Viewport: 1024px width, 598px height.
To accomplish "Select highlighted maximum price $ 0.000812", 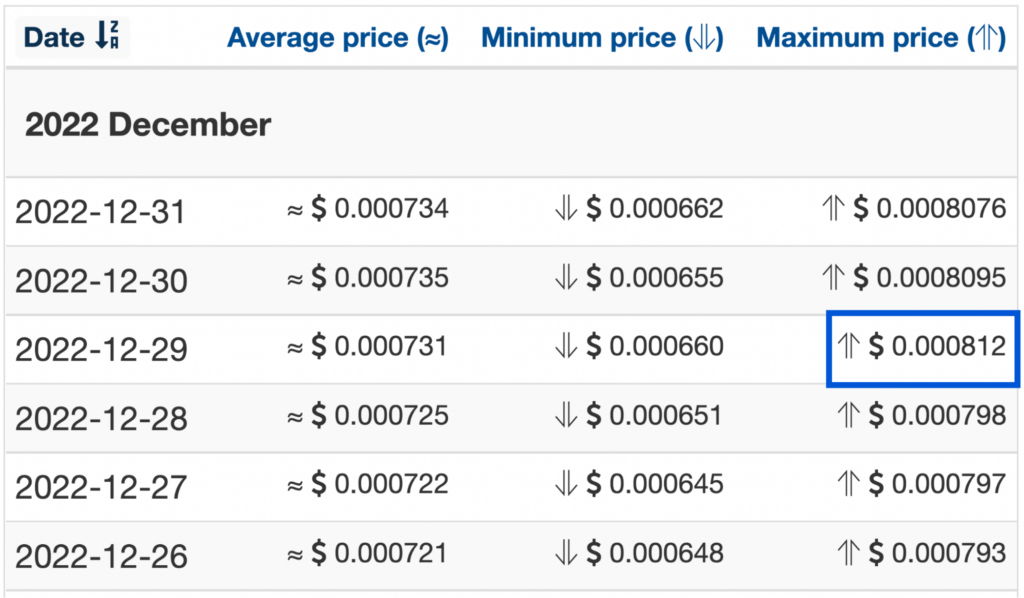I will click(x=922, y=348).
